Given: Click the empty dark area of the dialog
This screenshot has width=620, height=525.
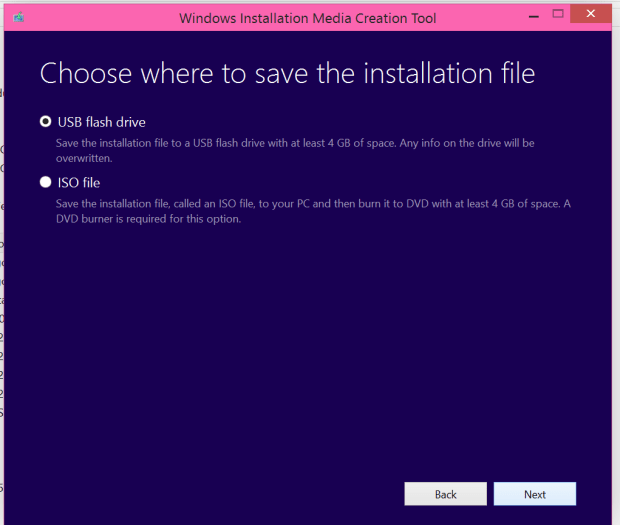Looking at the screenshot, I should pos(300,350).
